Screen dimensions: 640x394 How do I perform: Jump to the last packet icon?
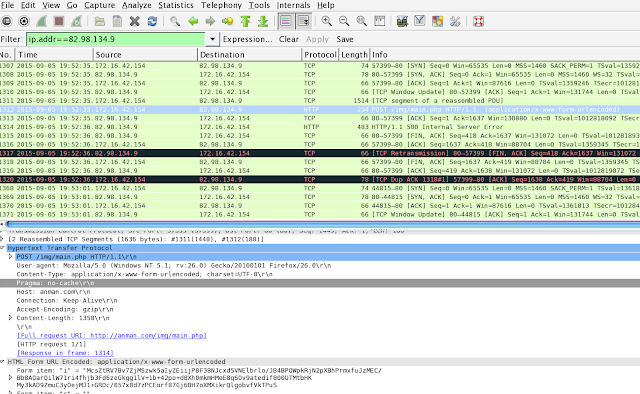(x=263, y=21)
